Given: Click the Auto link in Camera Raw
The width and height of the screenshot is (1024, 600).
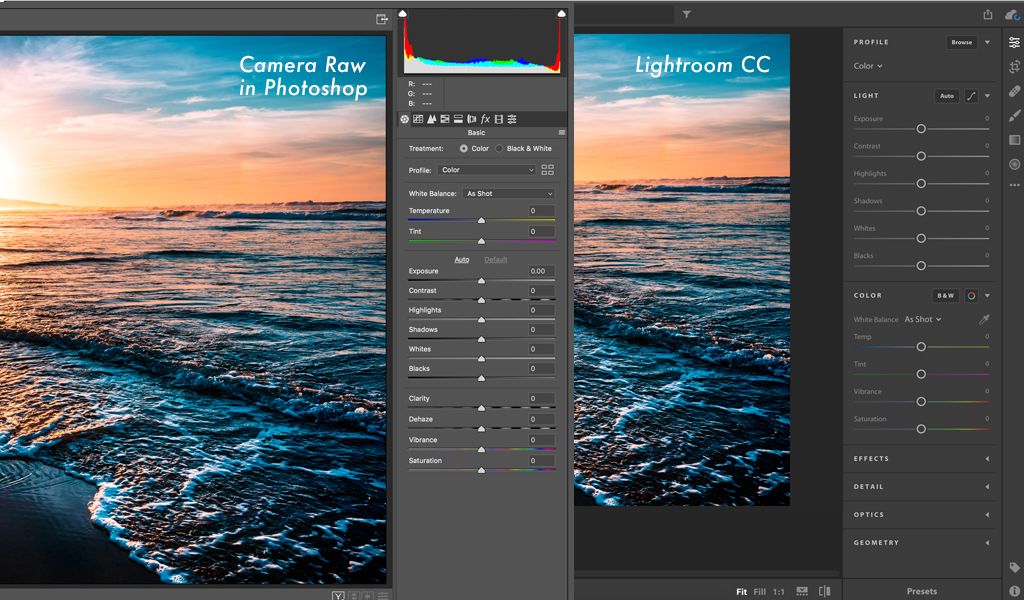Looking at the screenshot, I should click(x=462, y=260).
